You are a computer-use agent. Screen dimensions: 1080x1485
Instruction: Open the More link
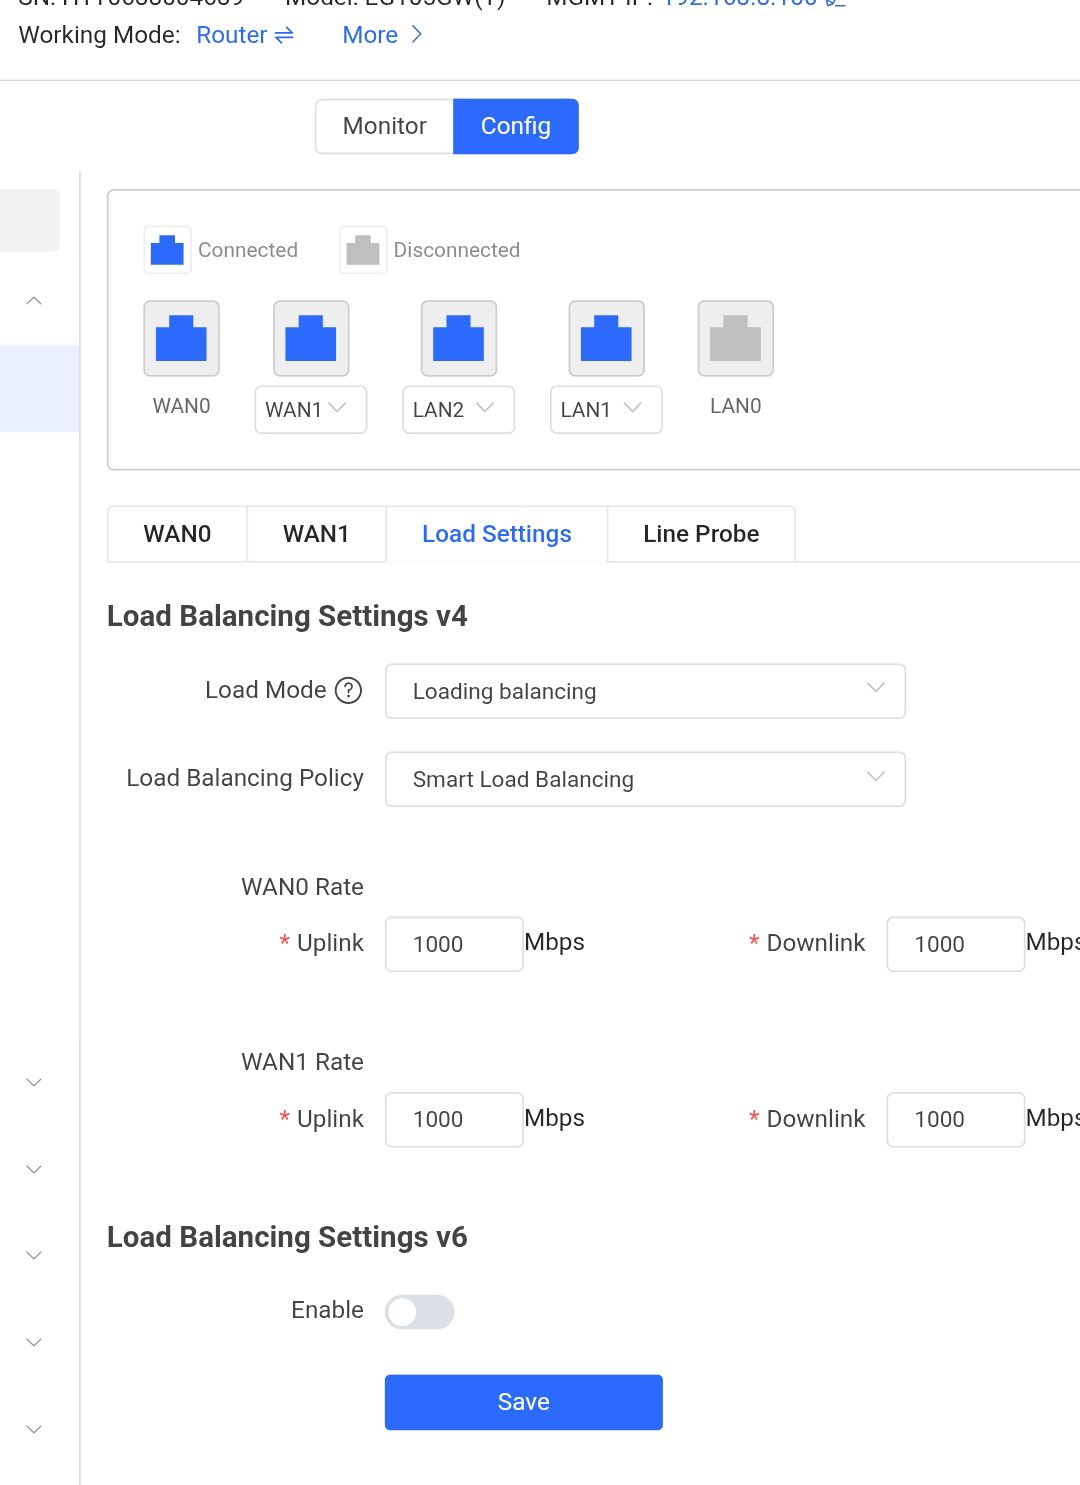click(383, 35)
